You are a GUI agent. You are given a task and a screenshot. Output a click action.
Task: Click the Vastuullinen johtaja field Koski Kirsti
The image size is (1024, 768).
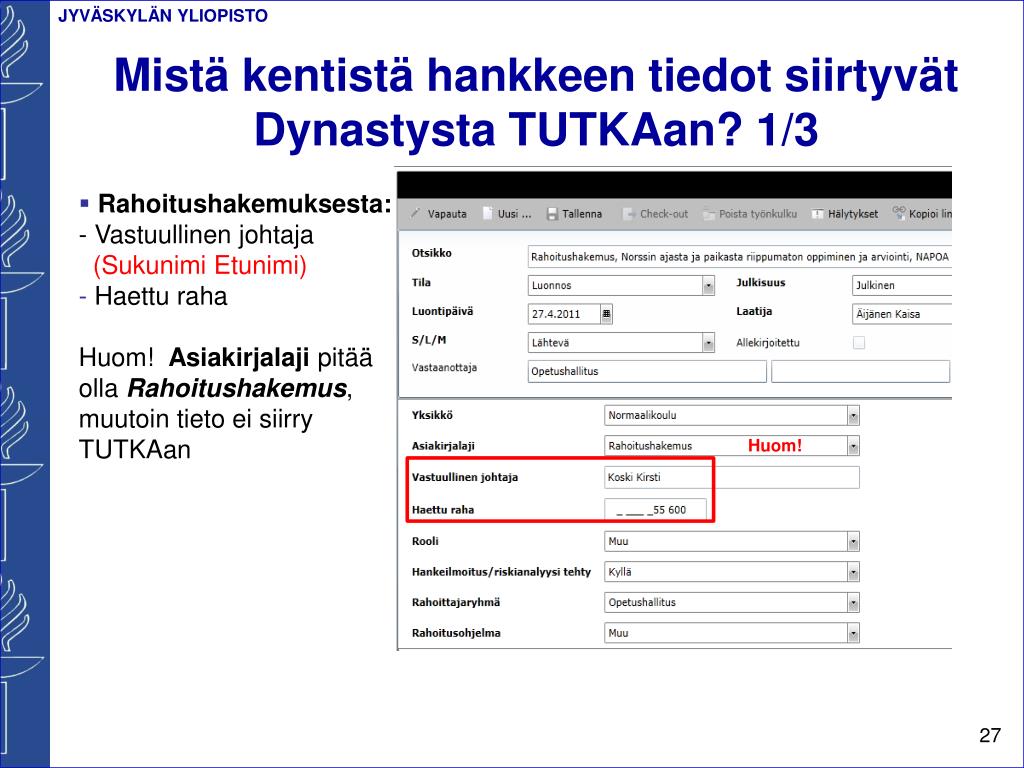[x=731, y=477]
